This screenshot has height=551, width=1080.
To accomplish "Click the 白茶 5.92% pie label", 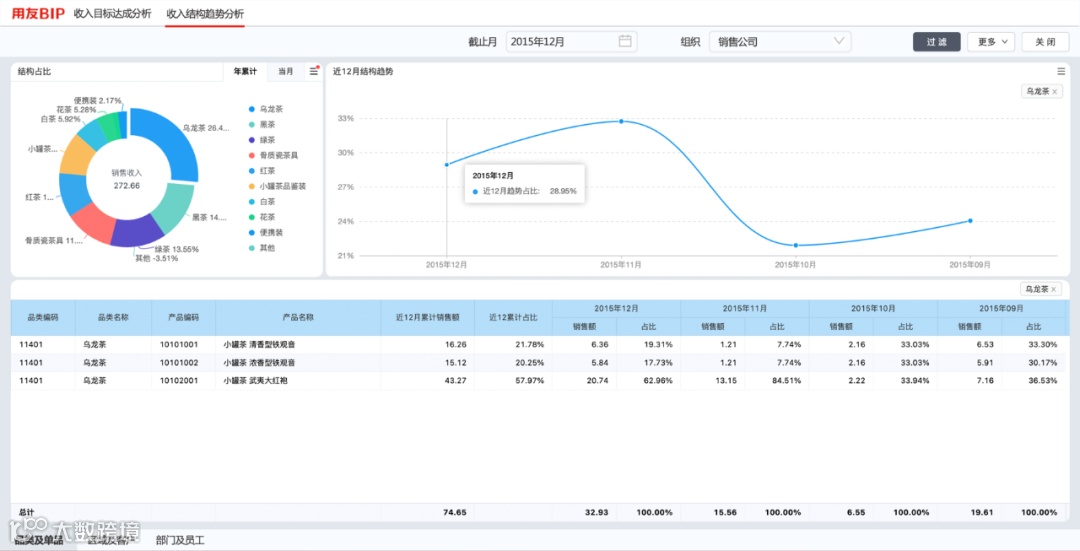I will [61, 119].
